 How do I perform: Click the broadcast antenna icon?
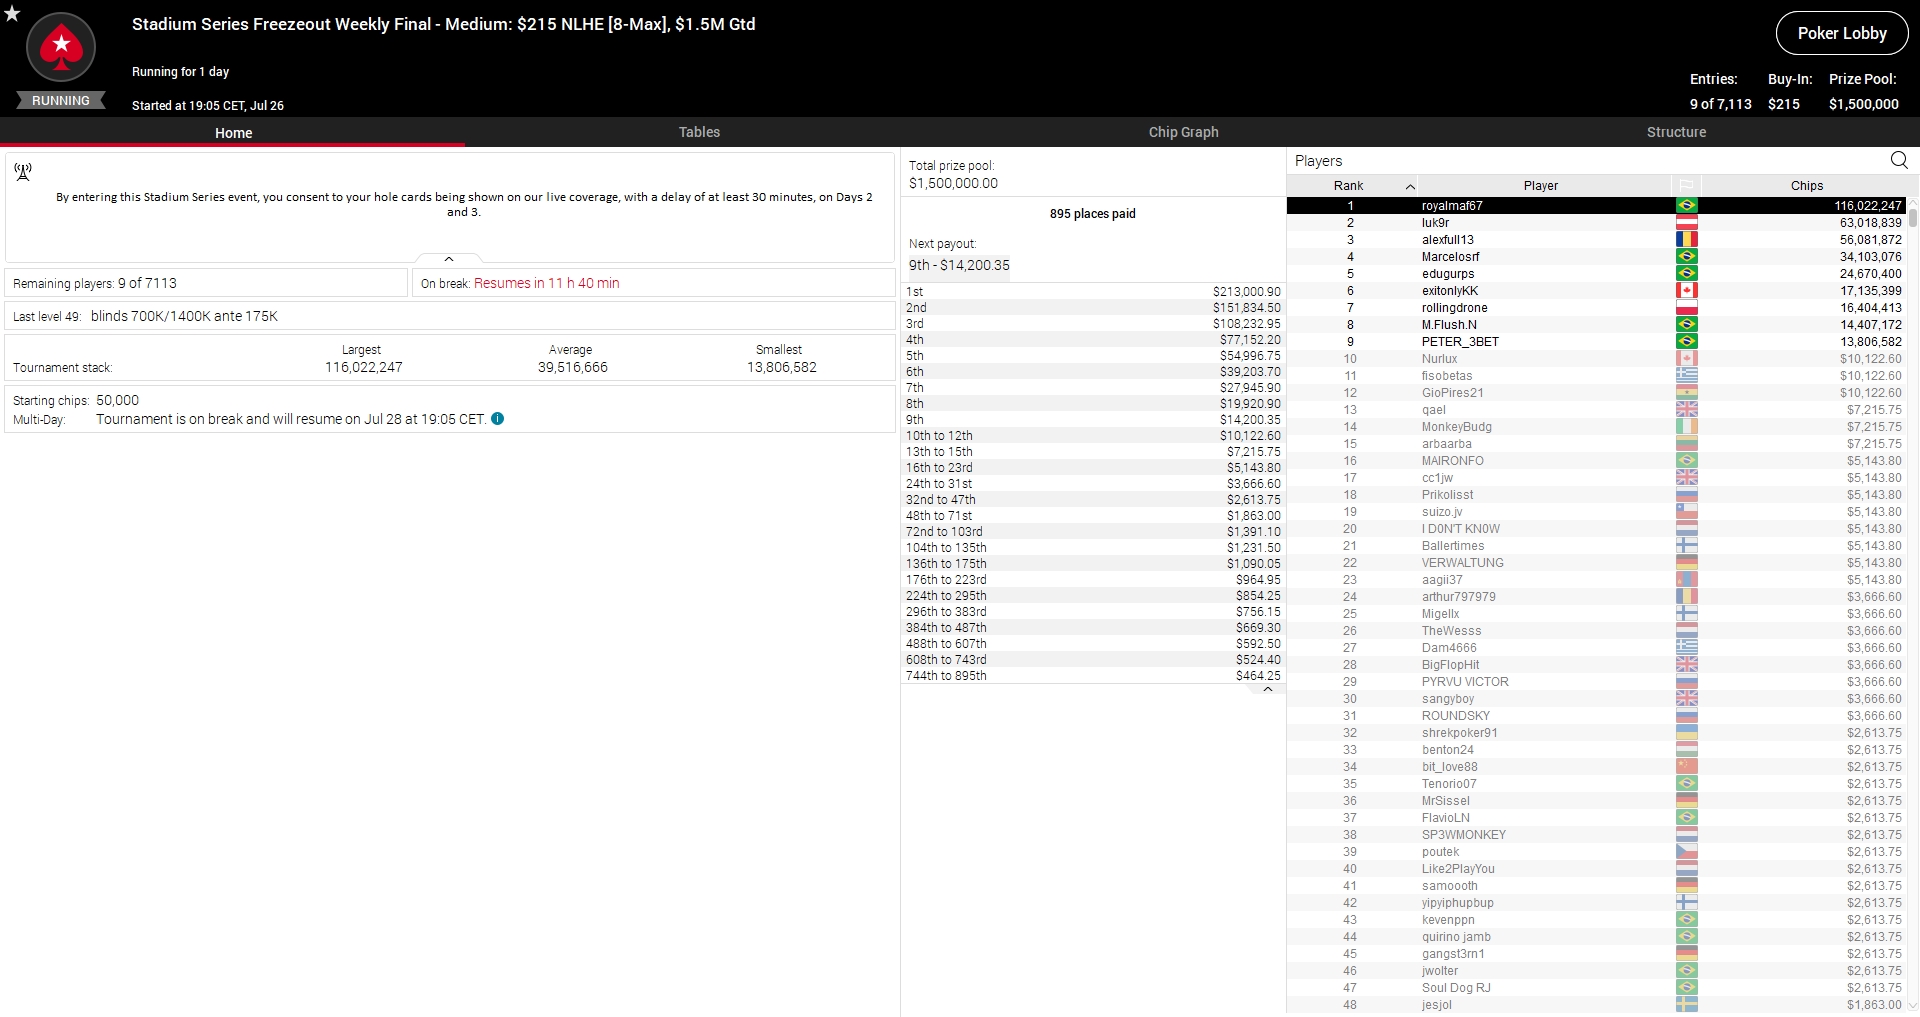(23, 172)
